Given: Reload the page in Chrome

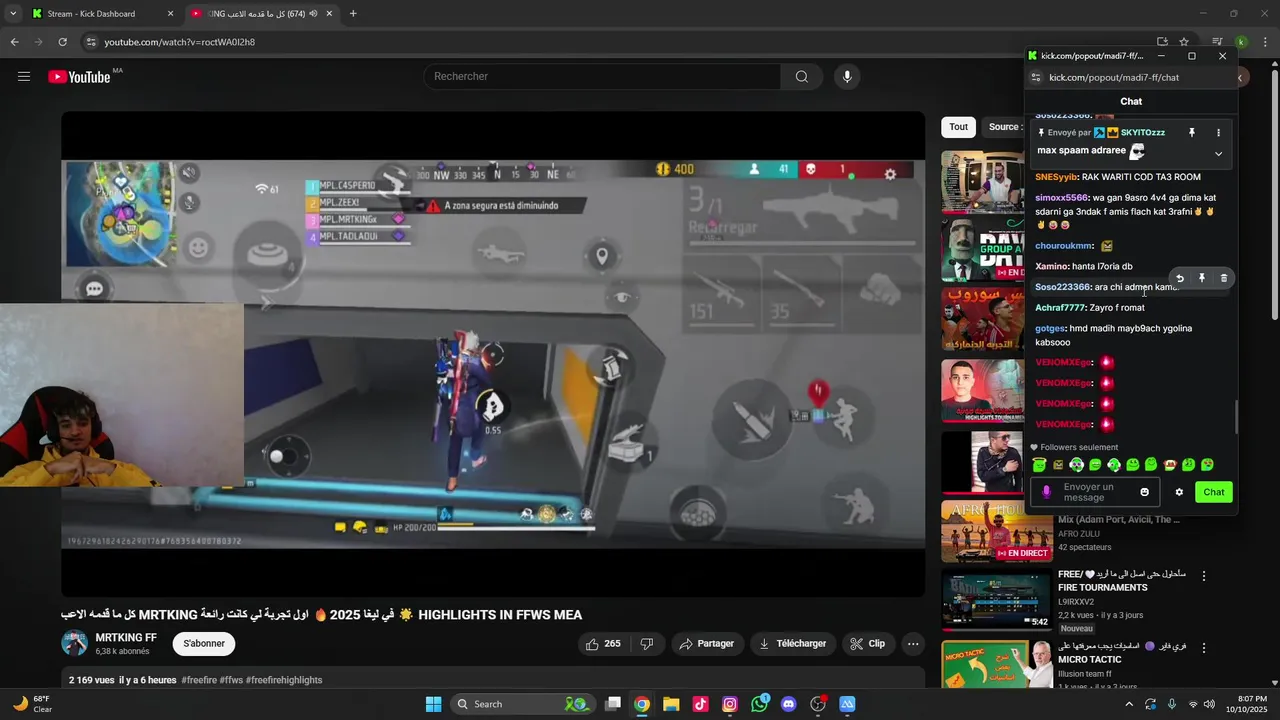Looking at the screenshot, I should point(62,42).
